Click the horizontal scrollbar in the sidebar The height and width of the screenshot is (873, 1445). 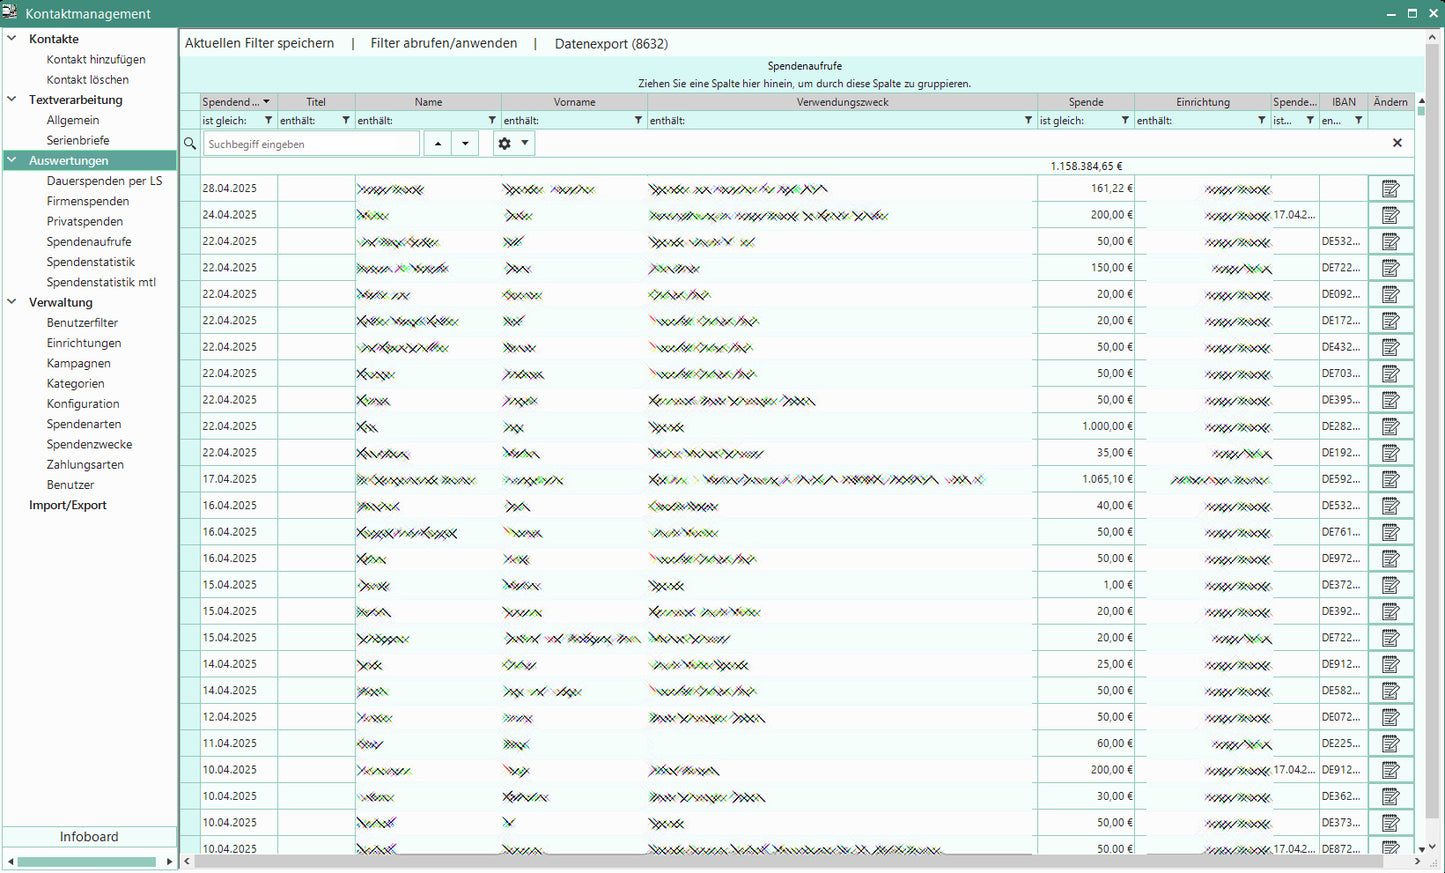click(88, 861)
